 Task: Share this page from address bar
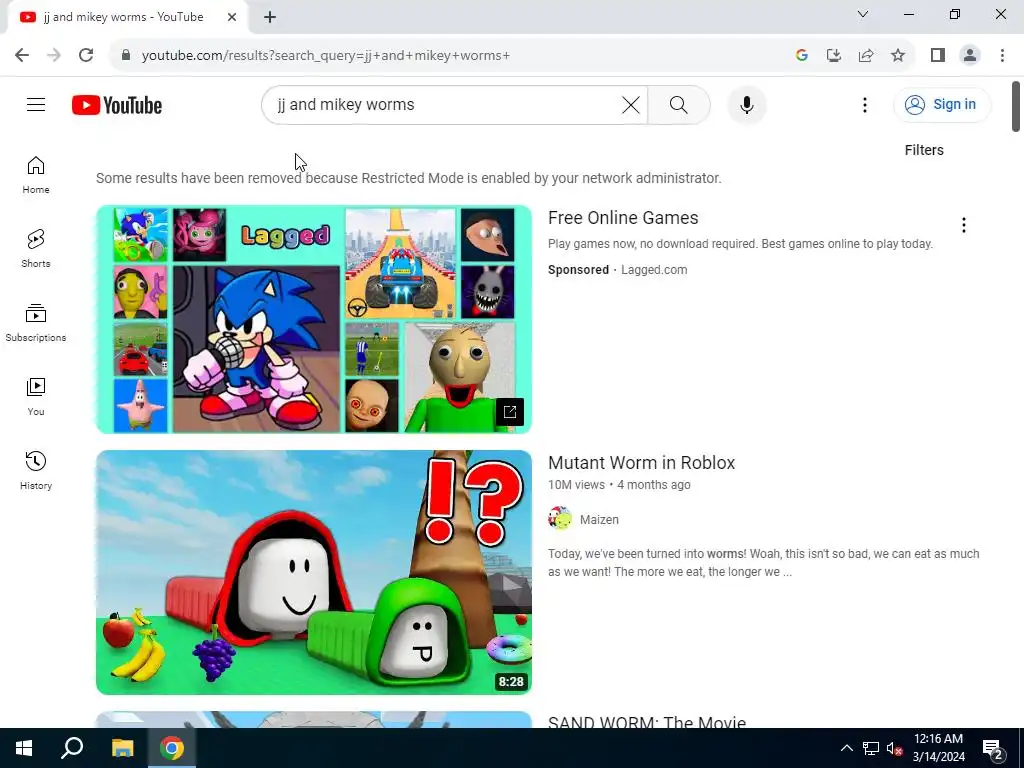pos(866,55)
